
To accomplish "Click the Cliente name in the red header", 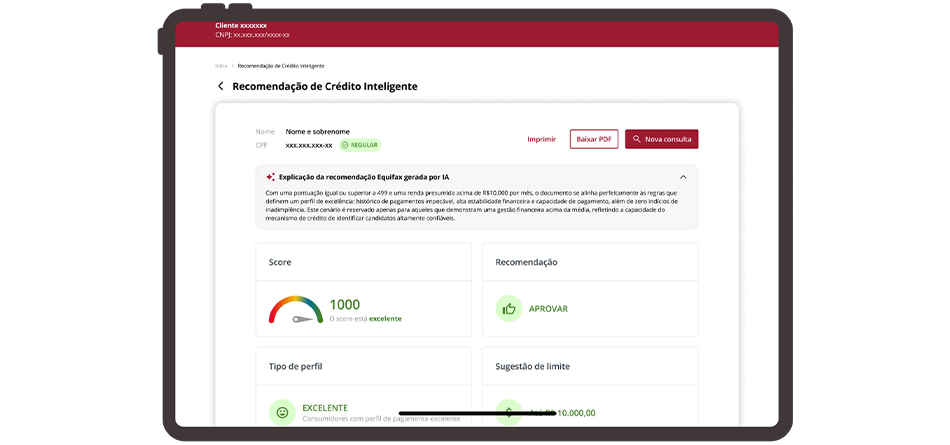I will point(241,25).
